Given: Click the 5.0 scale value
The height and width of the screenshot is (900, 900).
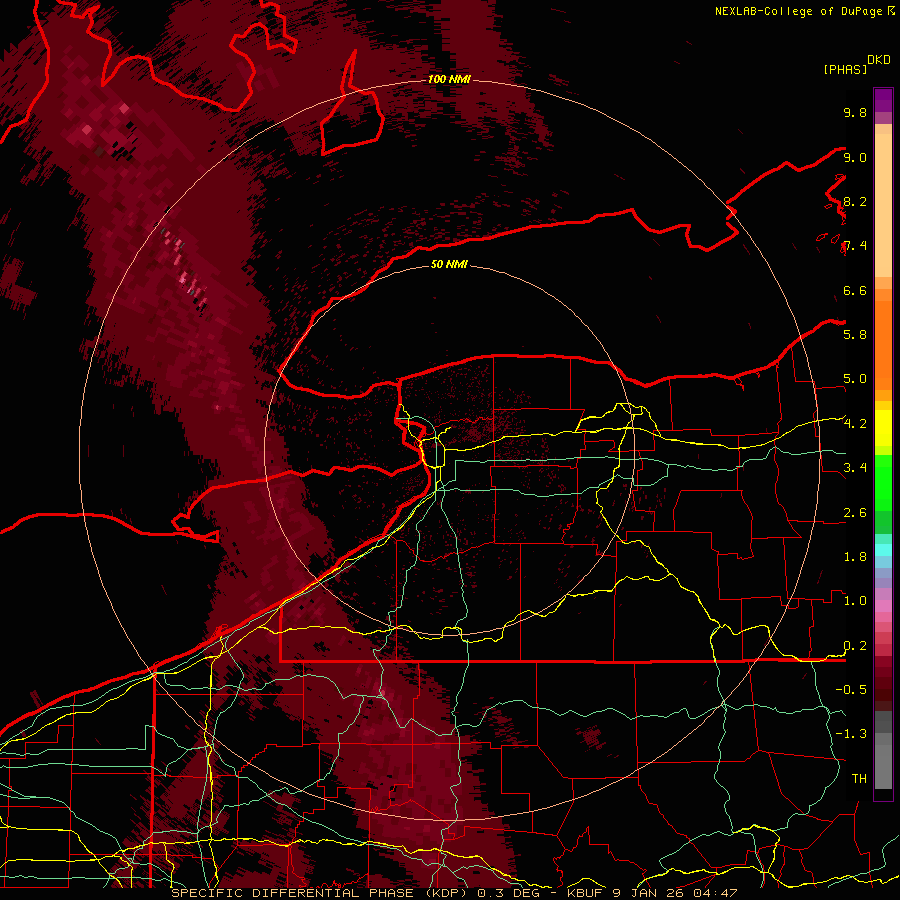Looking at the screenshot, I should pos(855,379).
